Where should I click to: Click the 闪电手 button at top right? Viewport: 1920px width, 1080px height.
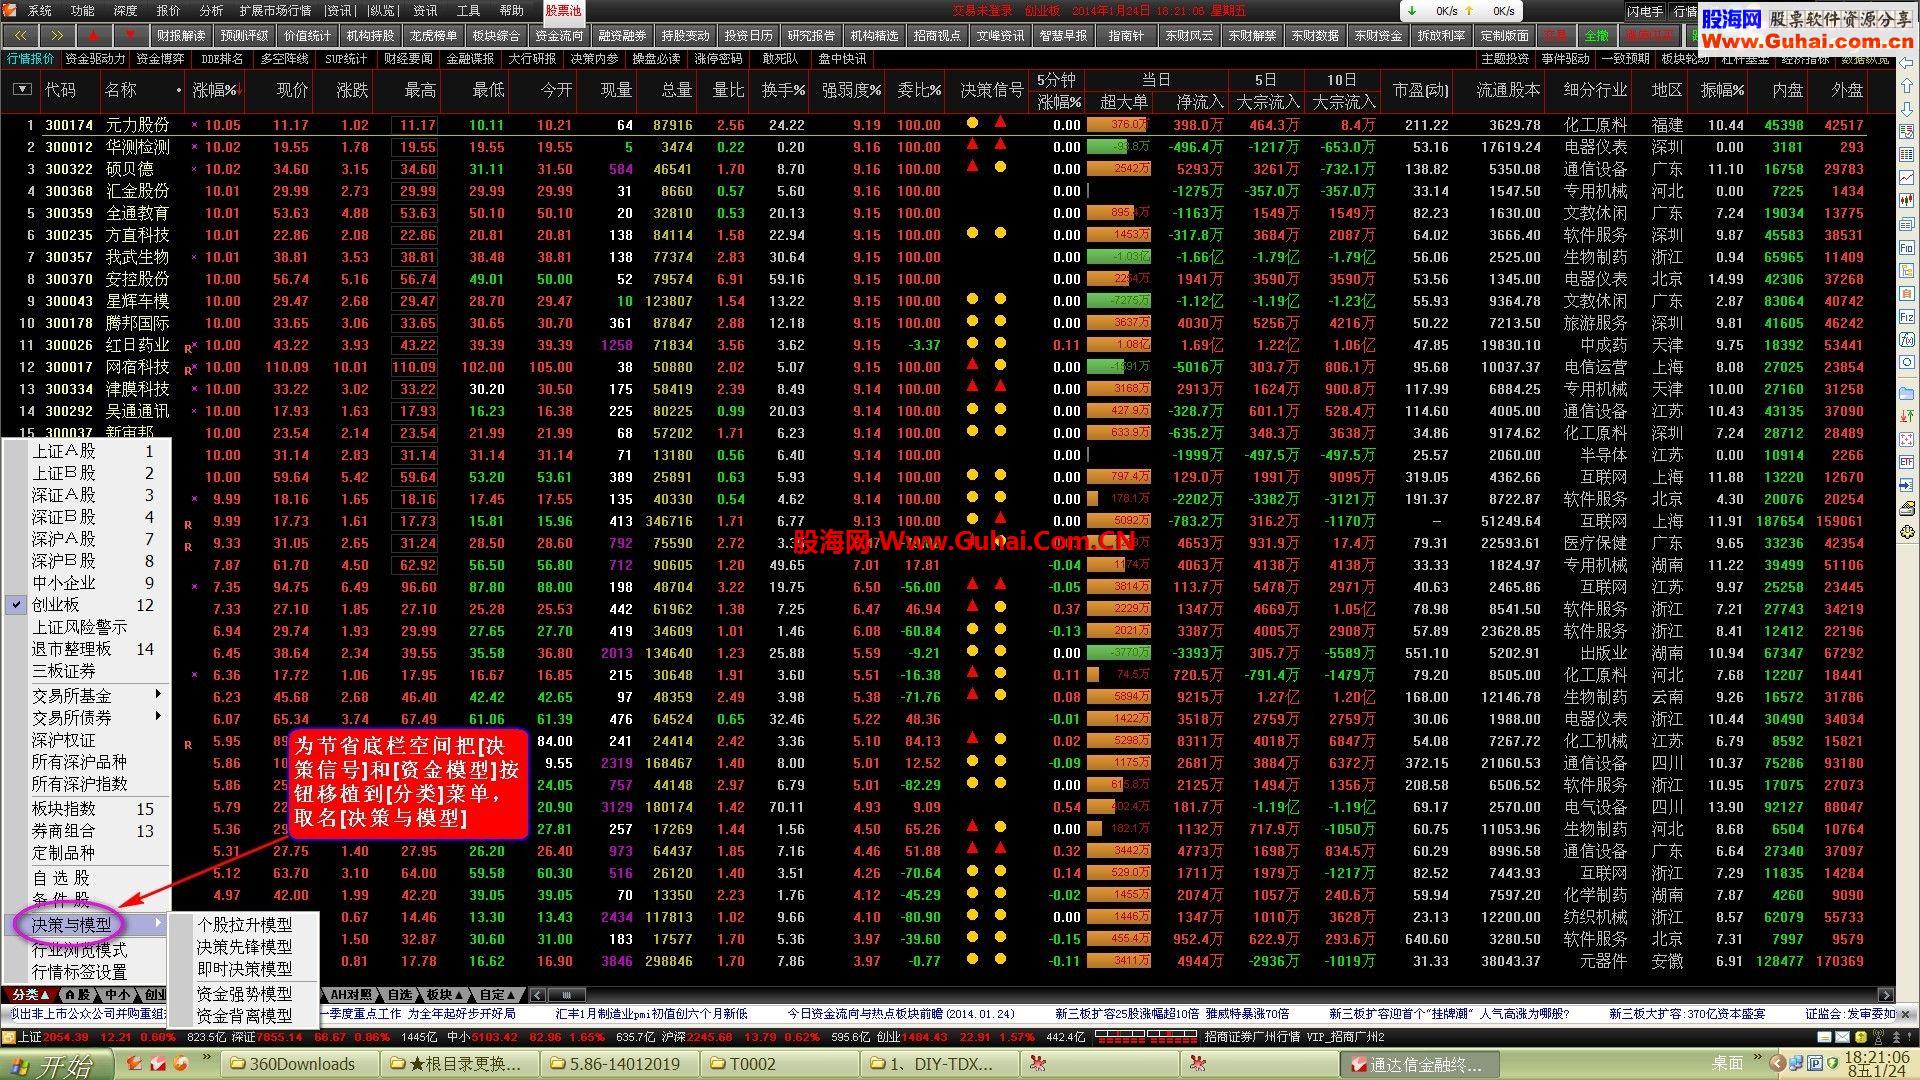(1645, 11)
